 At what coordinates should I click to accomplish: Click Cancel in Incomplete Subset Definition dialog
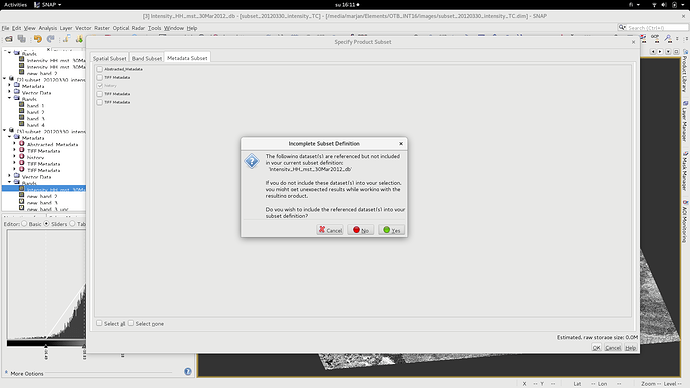[330, 230]
